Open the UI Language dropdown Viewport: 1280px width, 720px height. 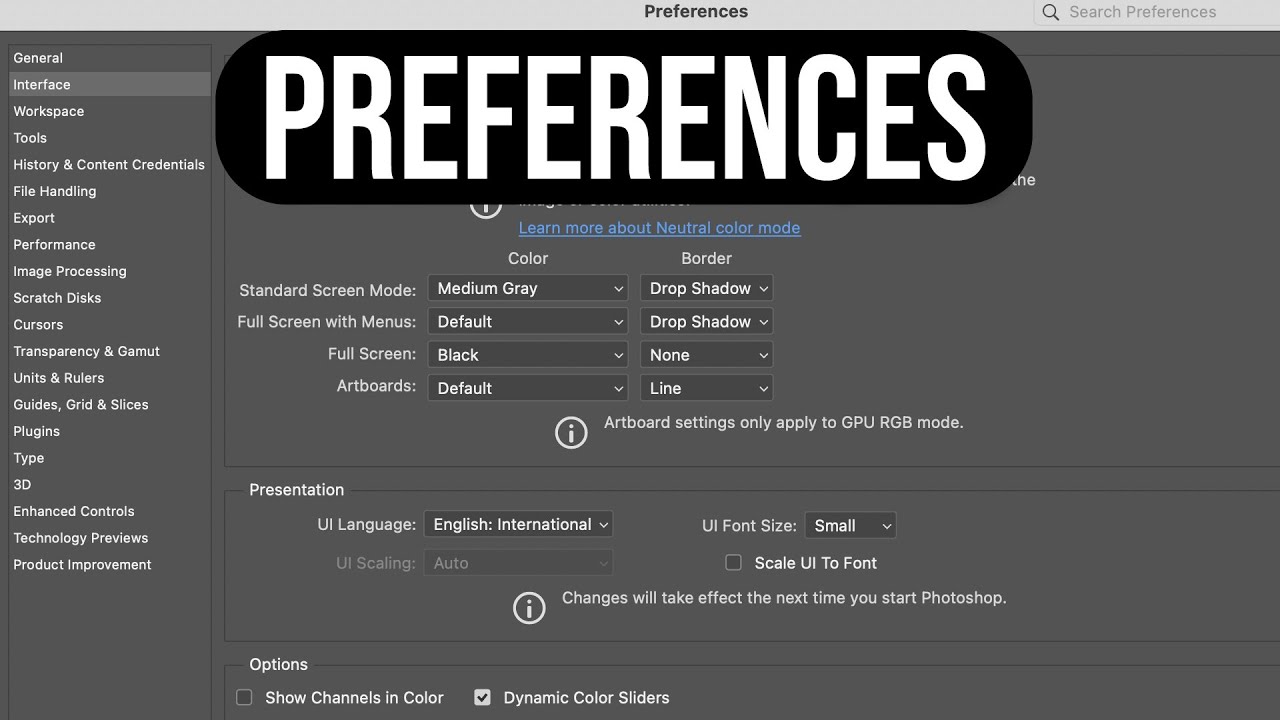click(518, 524)
